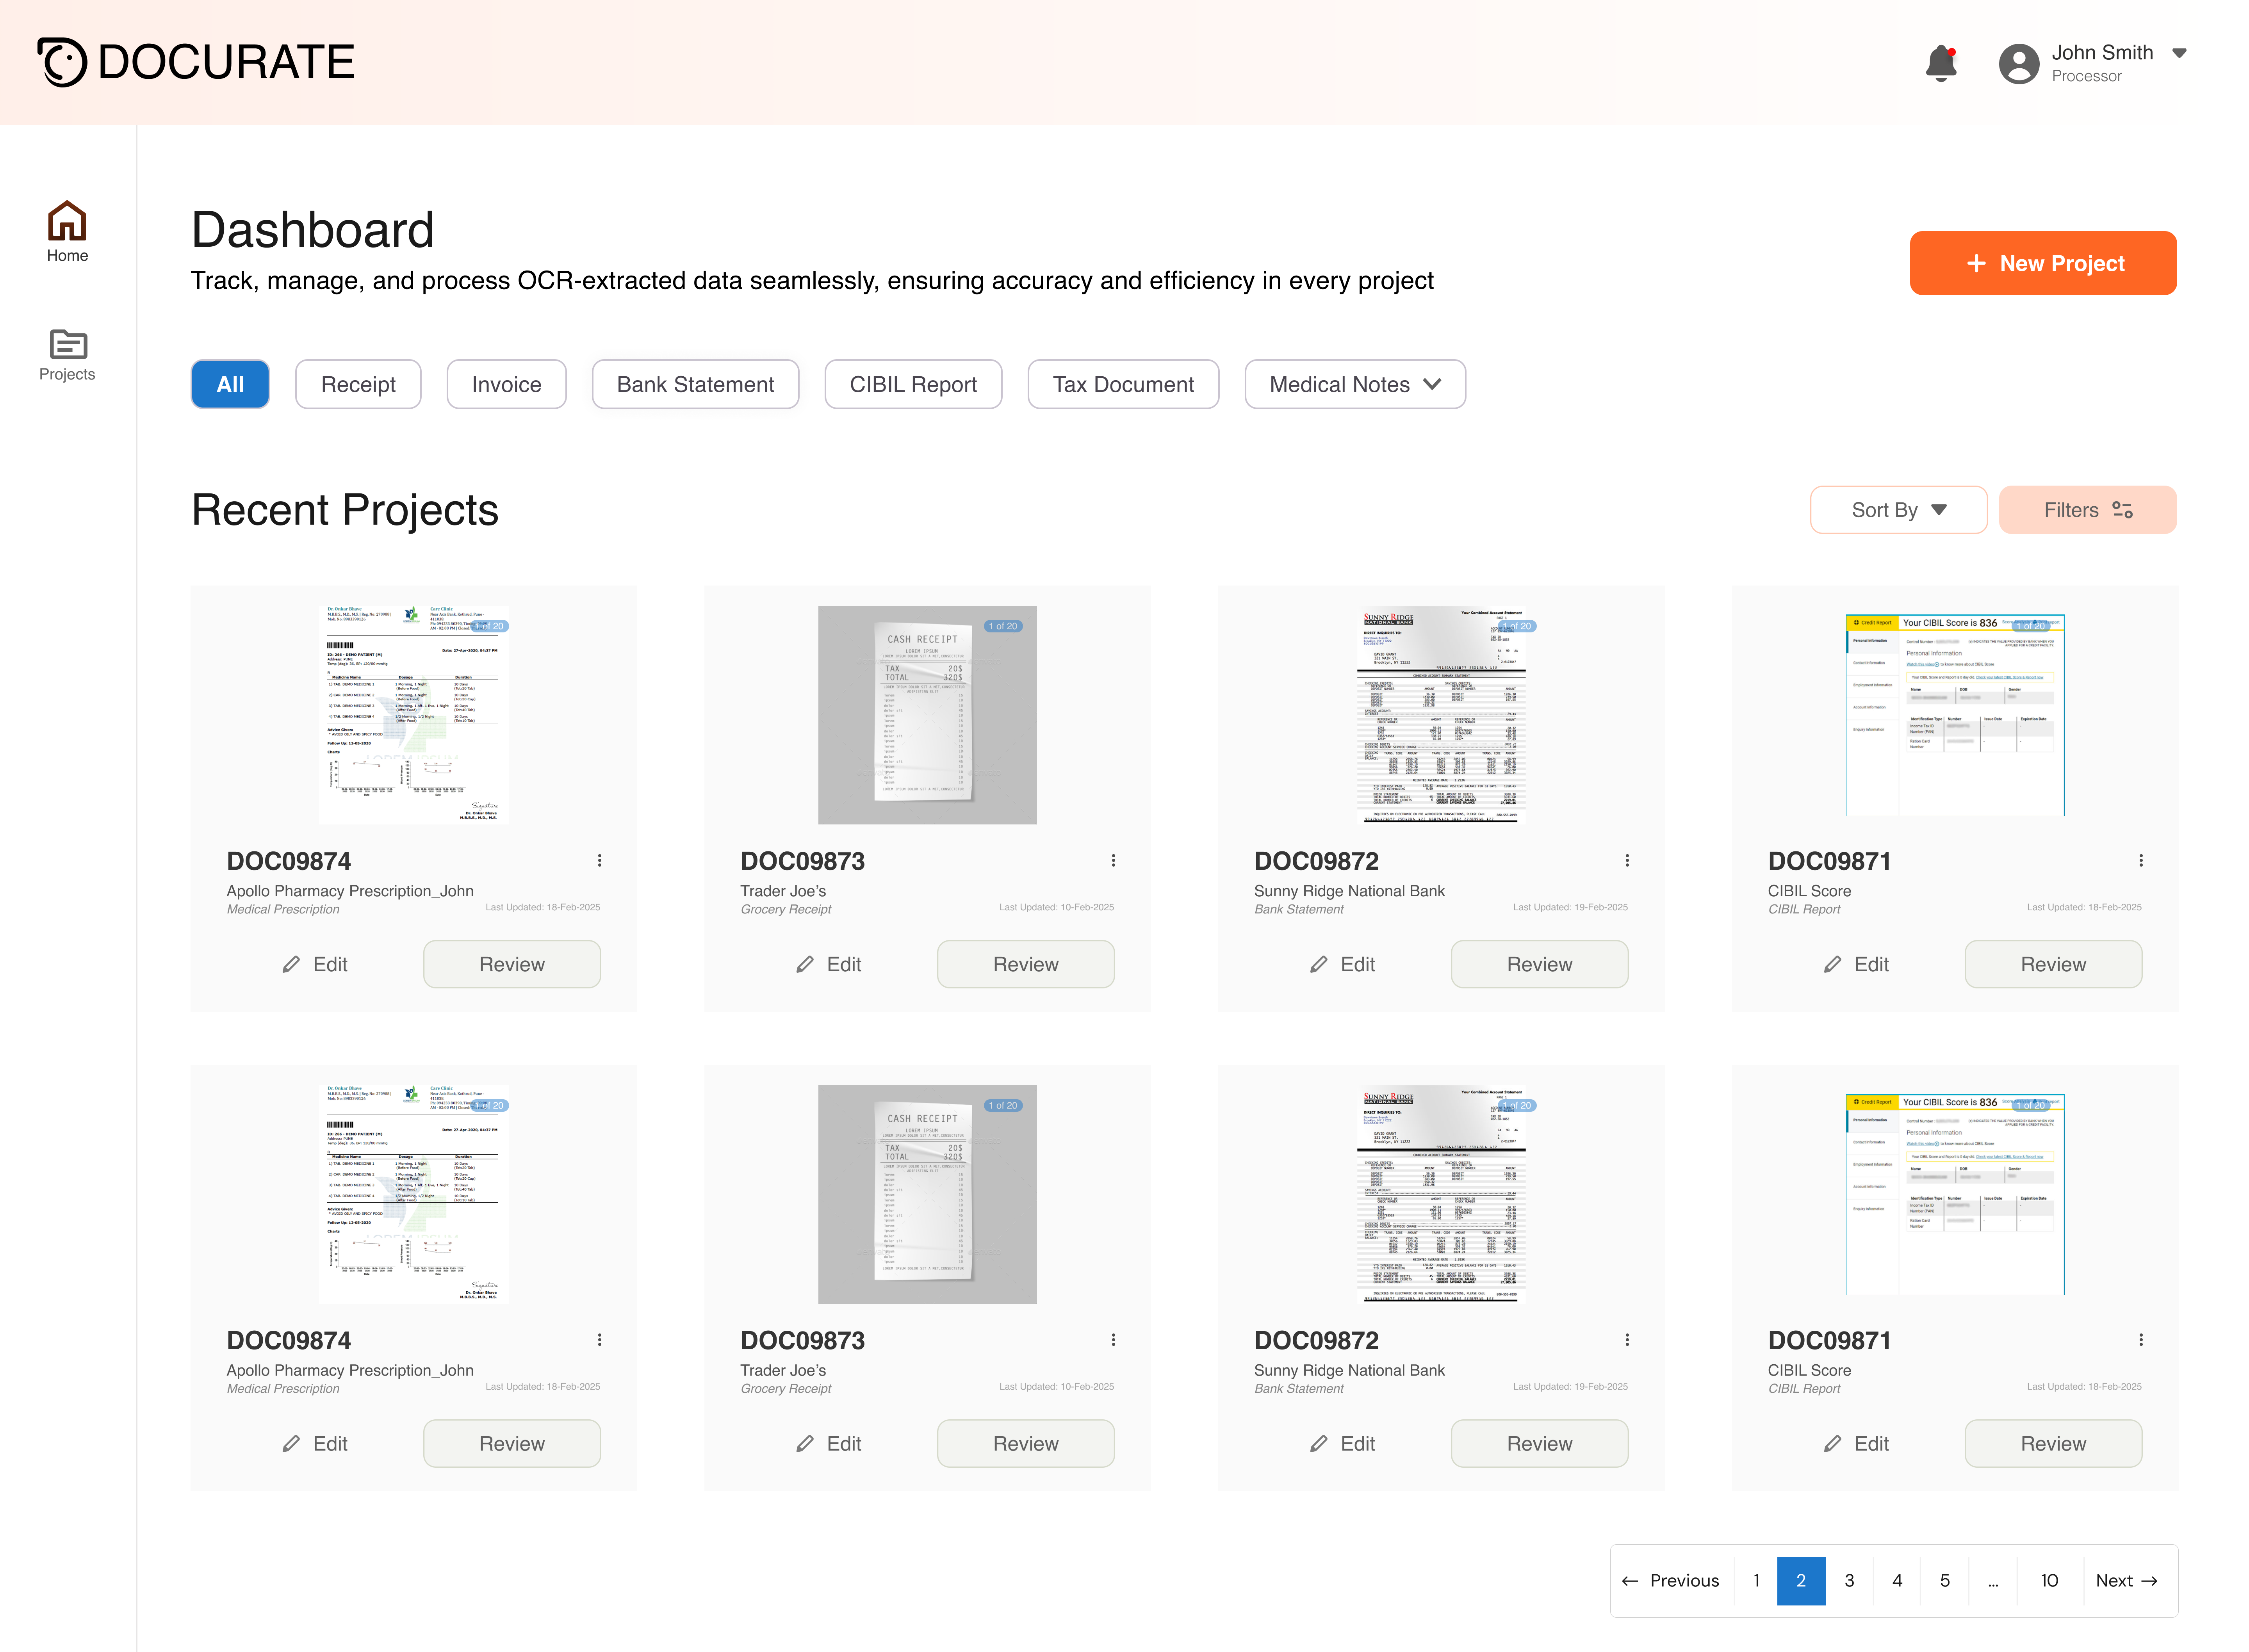Click John Smith's profile avatar

click(x=2018, y=62)
